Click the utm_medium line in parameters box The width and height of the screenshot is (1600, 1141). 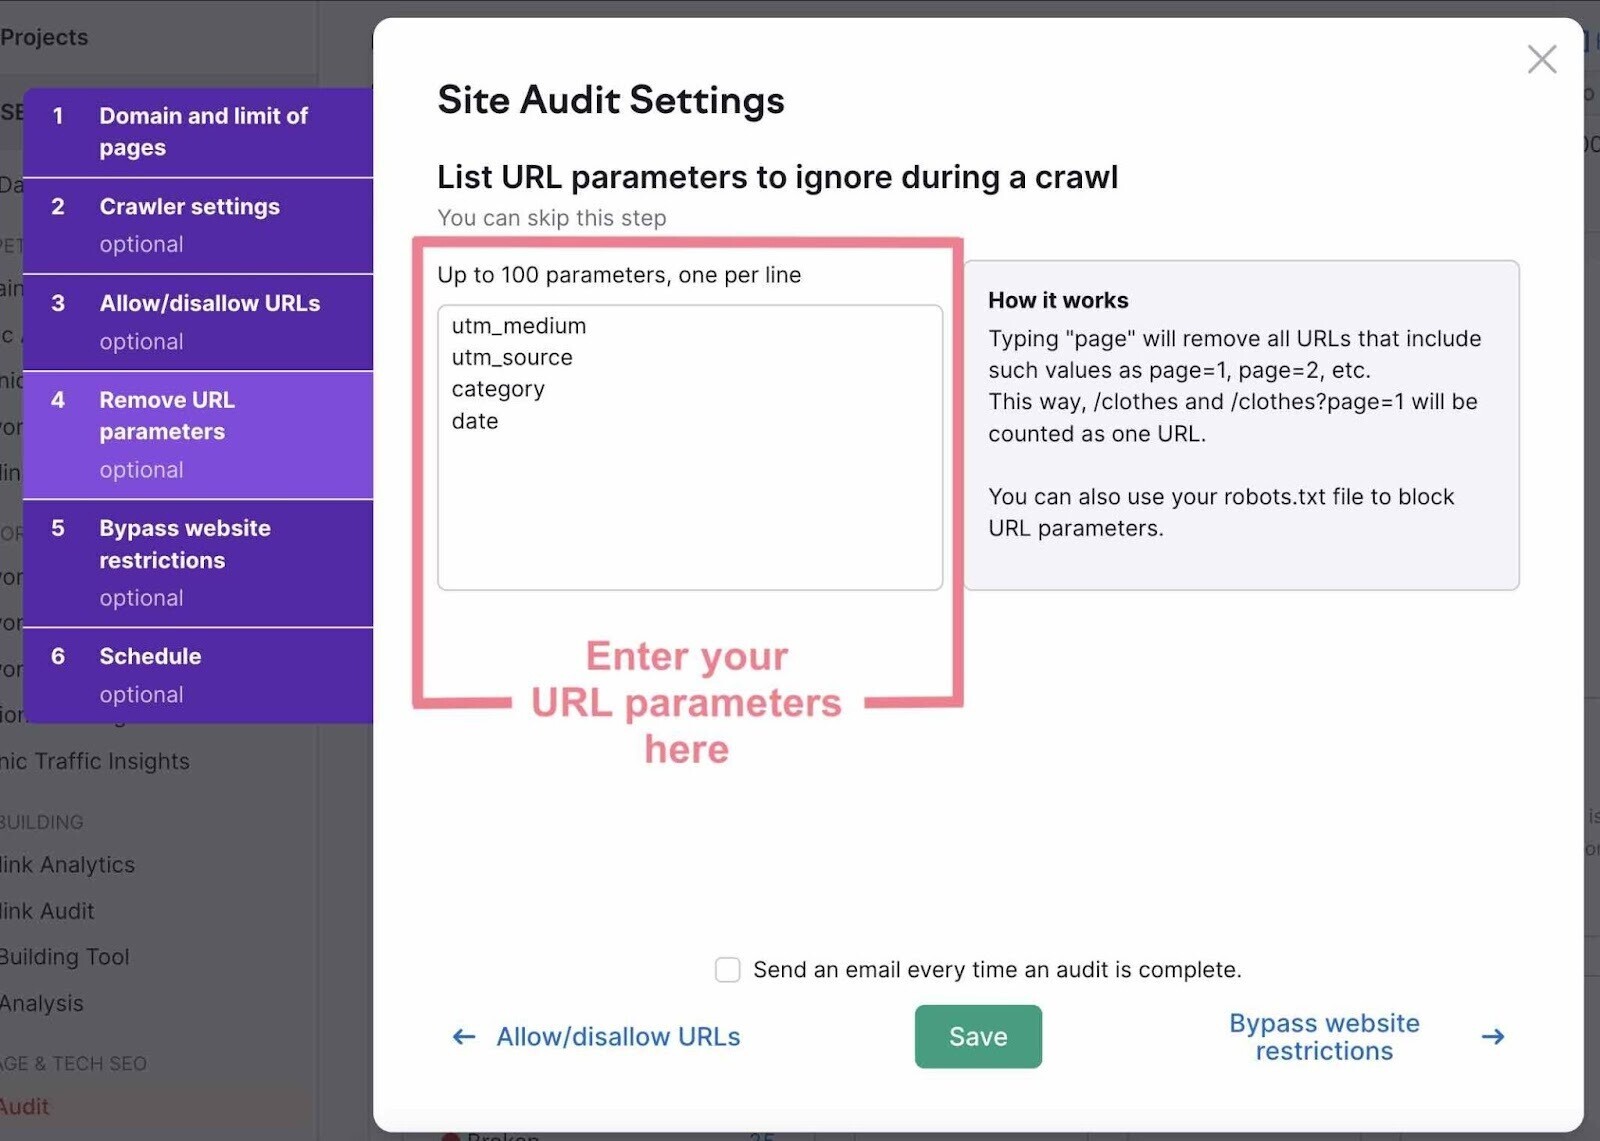click(x=519, y=326)
